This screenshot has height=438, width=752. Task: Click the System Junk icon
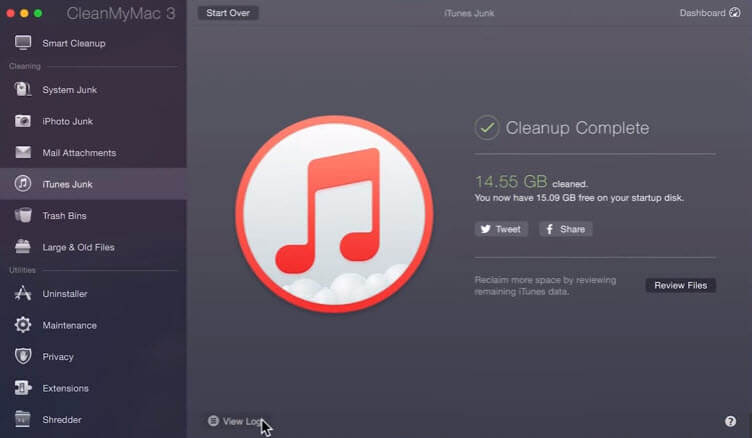tap(23, 89)
